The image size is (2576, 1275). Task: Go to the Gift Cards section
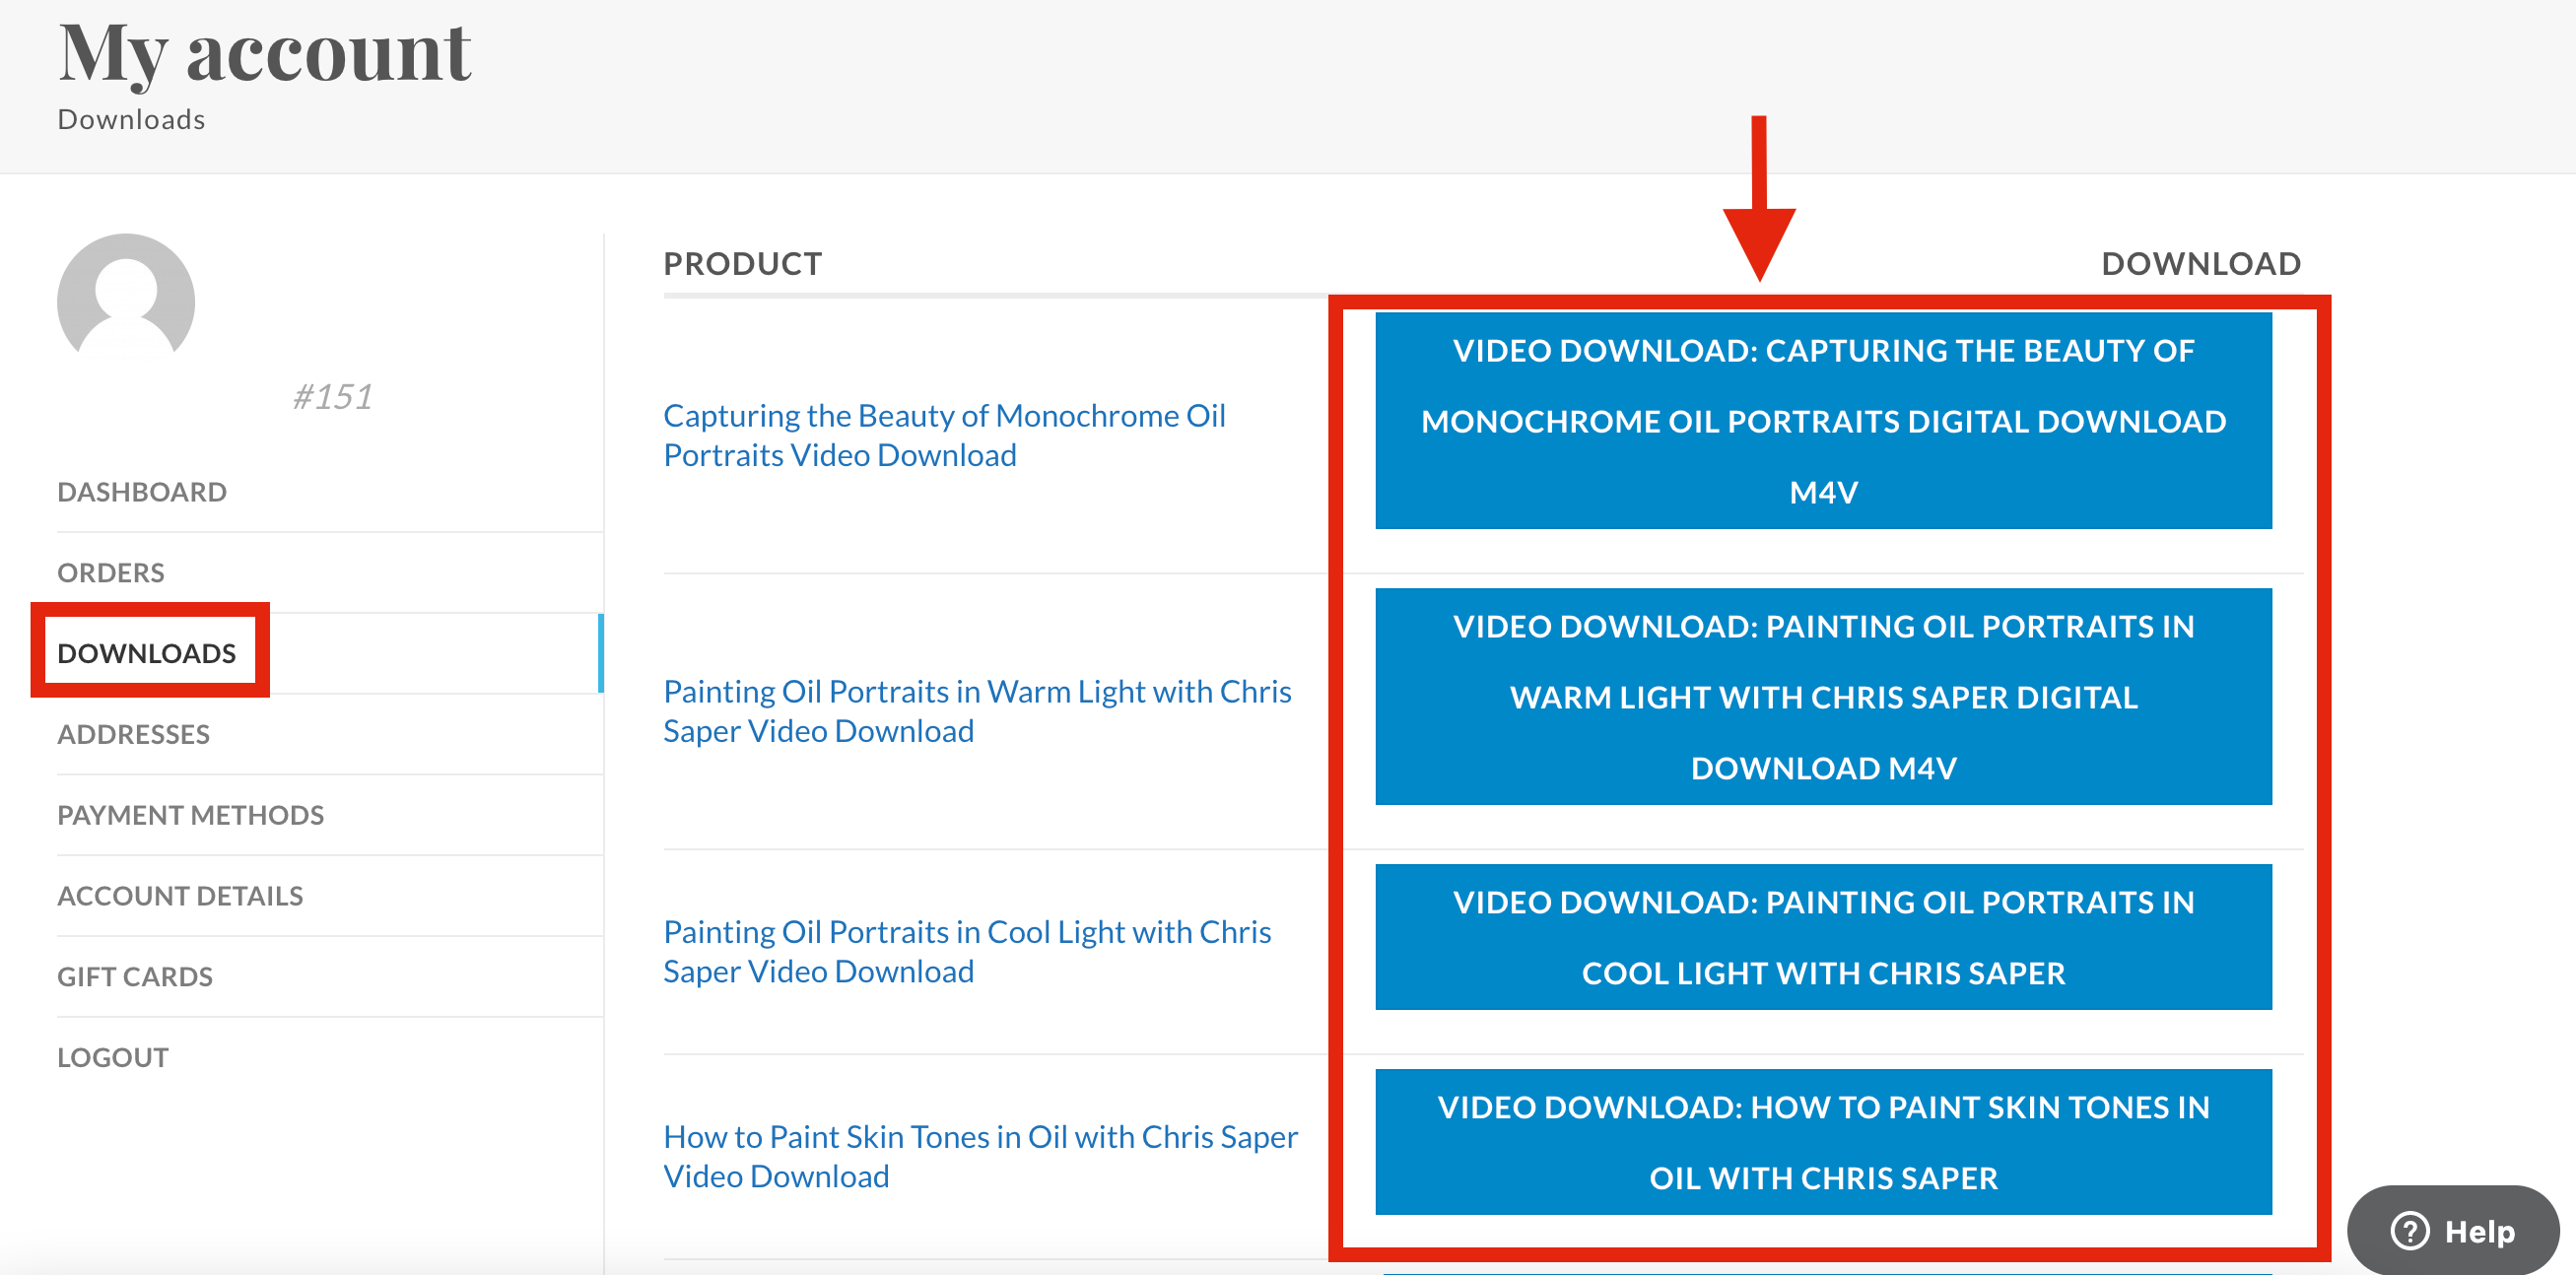click(x=135, y=976)
